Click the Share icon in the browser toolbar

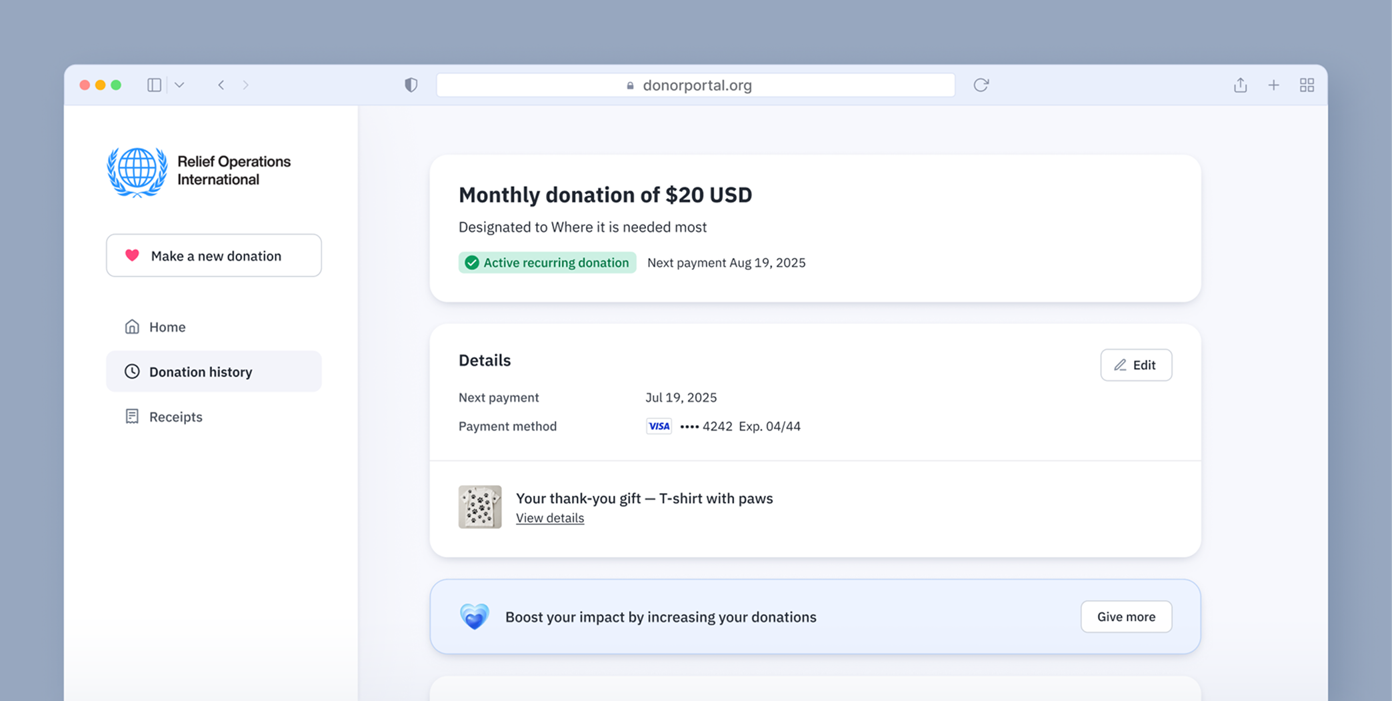tap(1240, 85)
